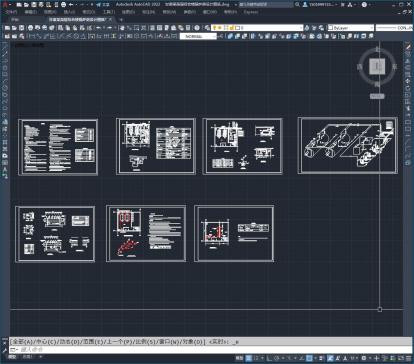
Task: Click the ViewCube top face
Action: coord(377,66)
